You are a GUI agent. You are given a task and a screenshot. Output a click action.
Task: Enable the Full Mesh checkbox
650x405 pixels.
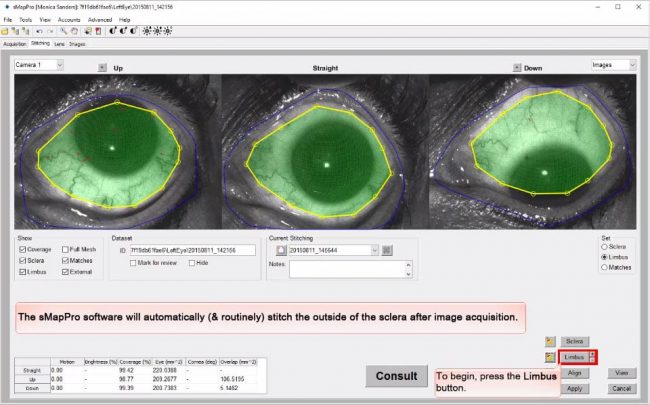pos(66,249)
